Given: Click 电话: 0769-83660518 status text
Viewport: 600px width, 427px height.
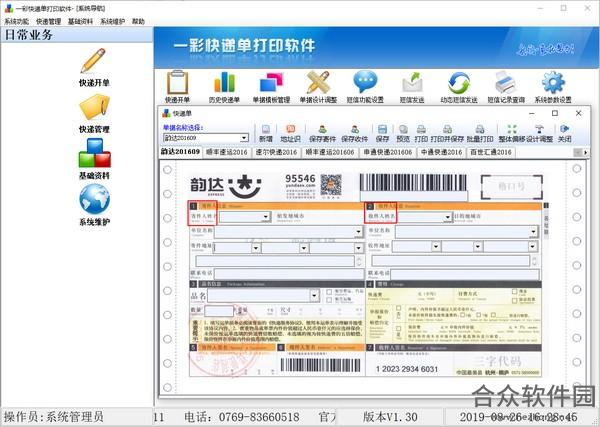Looking at the screenshot, I should [242, 417].
